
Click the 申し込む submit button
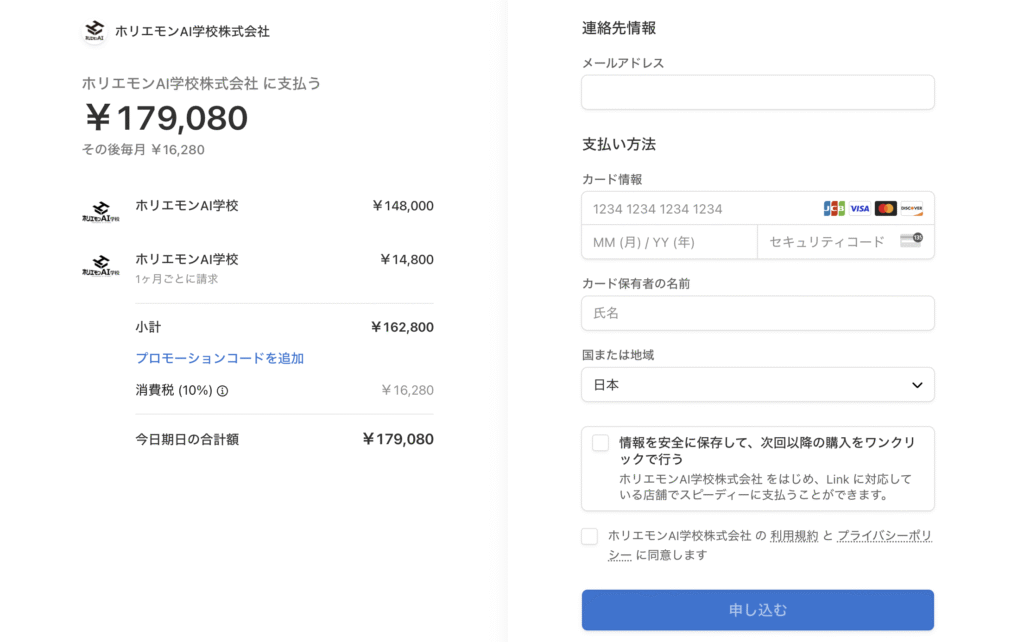point(758,610)
